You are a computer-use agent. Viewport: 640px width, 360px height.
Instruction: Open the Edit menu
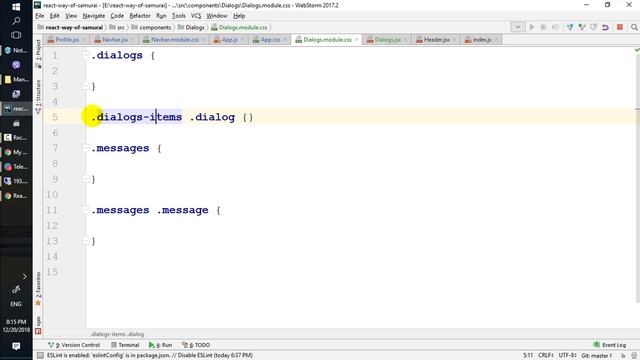(54, 16)
